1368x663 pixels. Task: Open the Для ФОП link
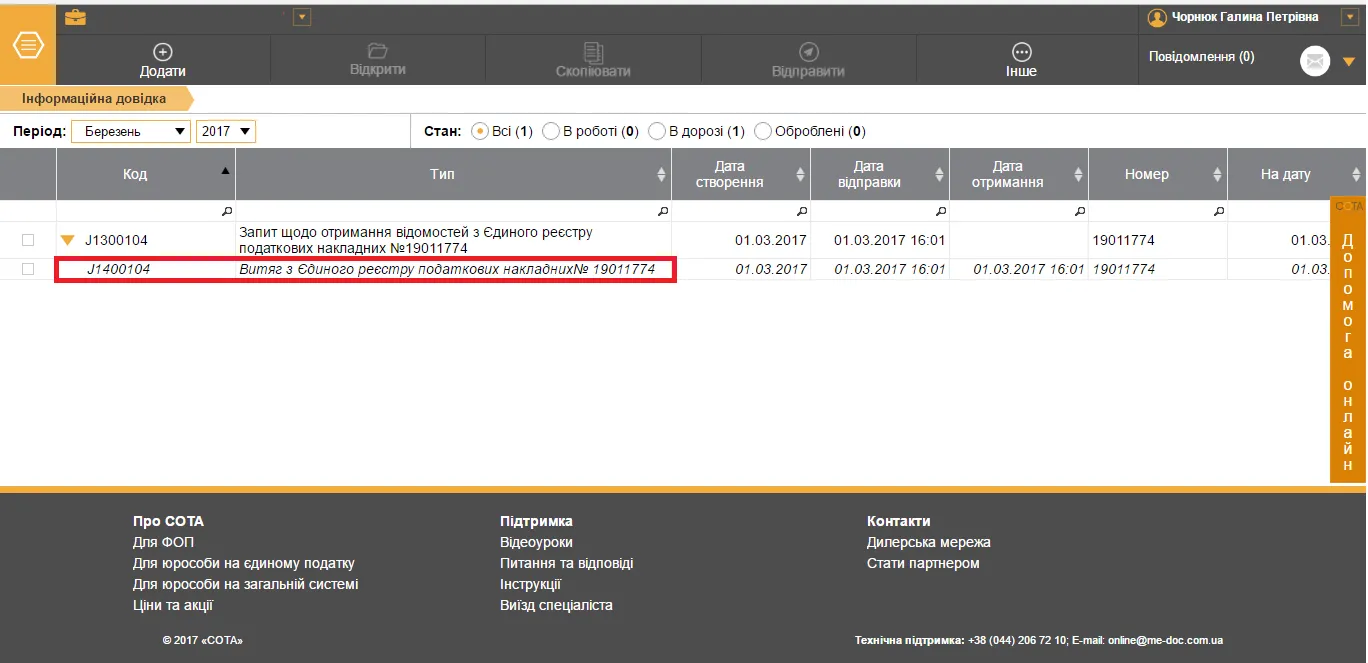pos(163,542)
